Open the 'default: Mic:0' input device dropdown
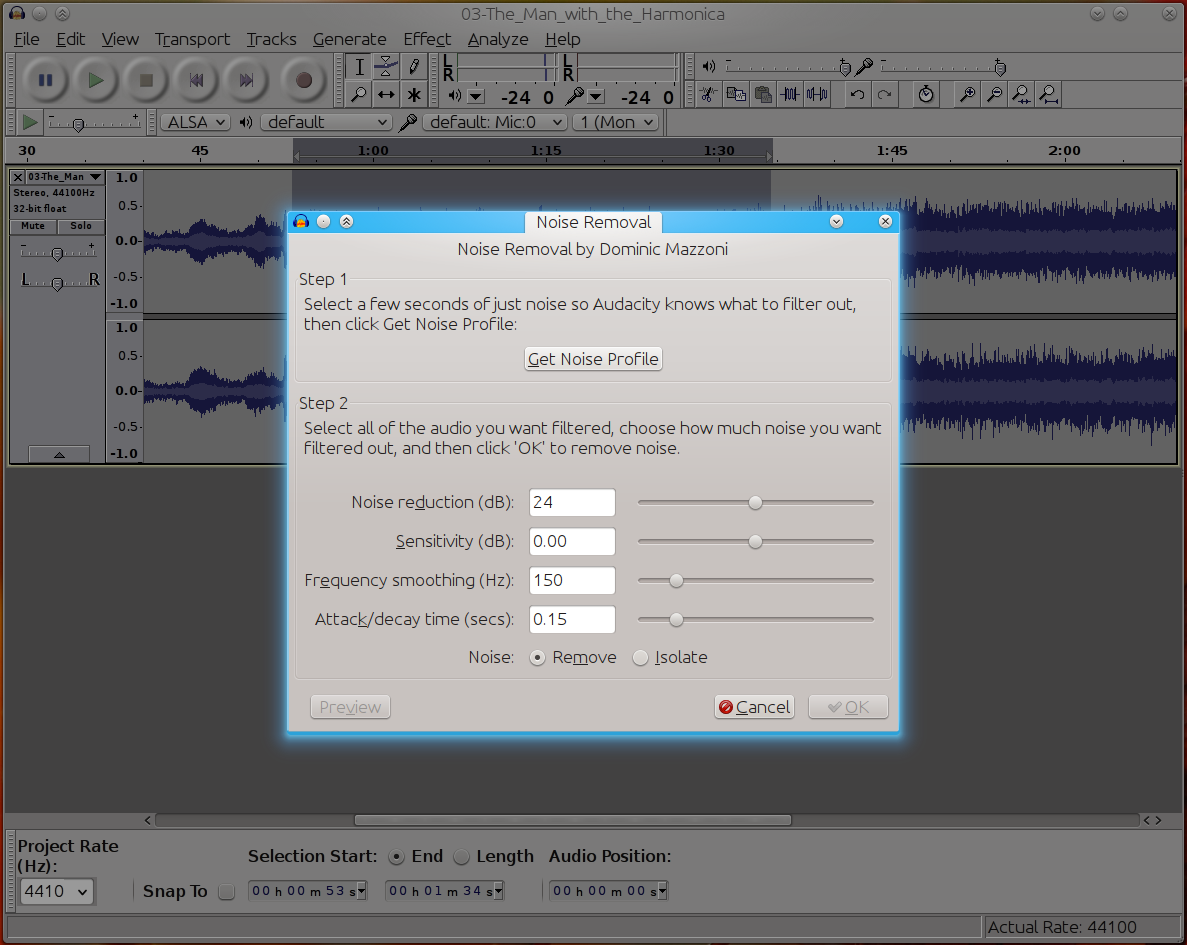Screen dimensions: 1187x945 pyautogui.click(x=495, y=122)
